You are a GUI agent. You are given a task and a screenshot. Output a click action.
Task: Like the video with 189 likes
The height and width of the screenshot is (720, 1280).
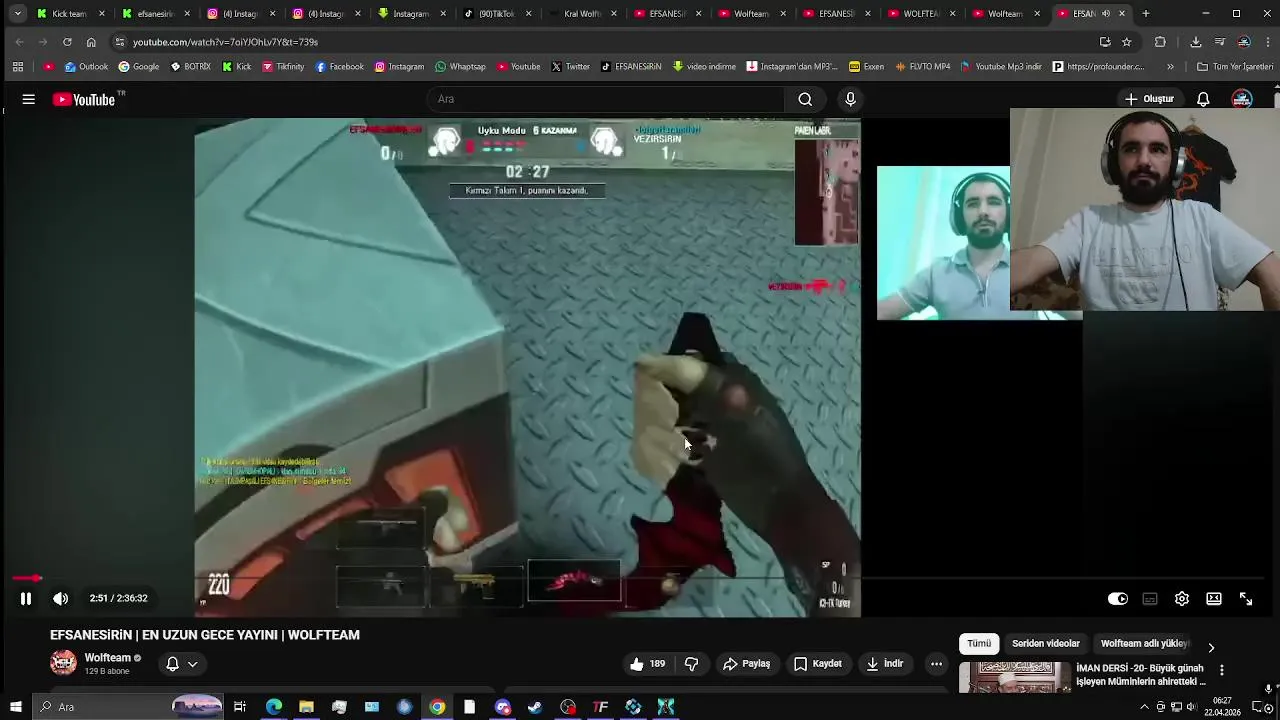647,663
